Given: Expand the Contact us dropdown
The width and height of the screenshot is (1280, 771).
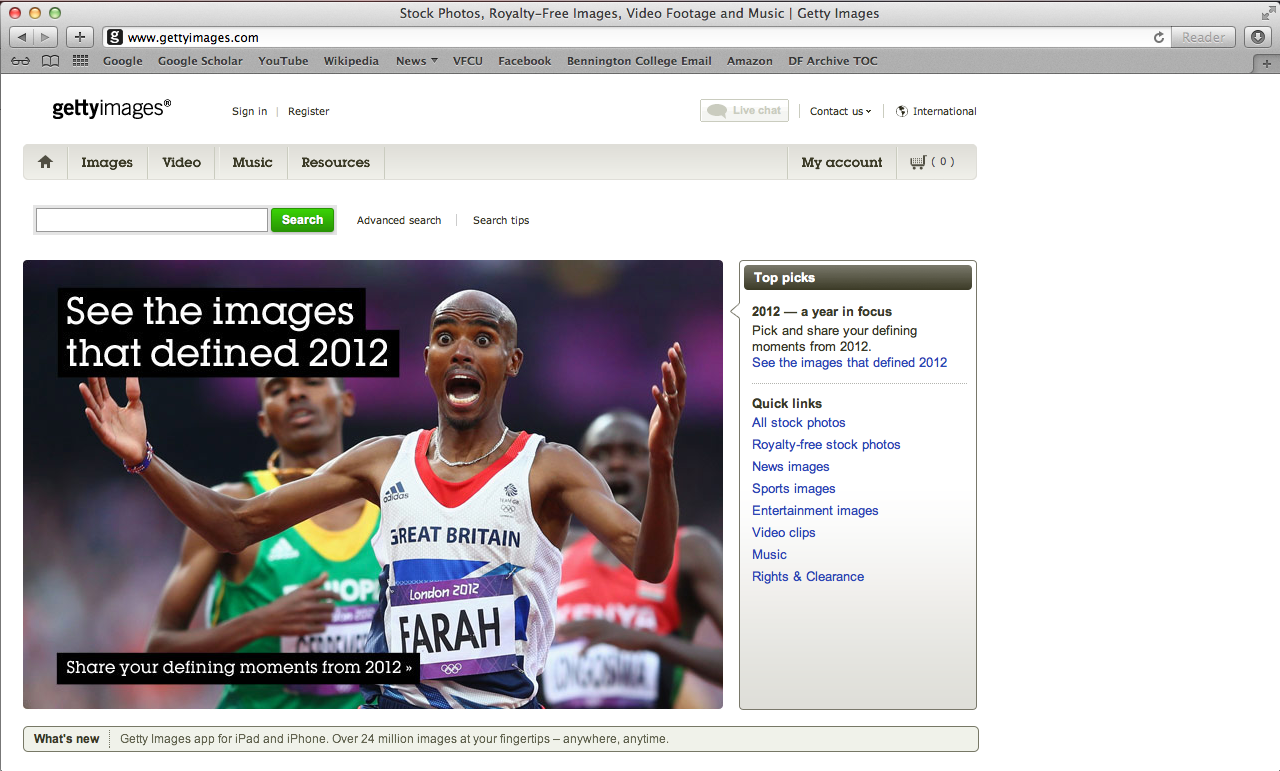Looking at the screenshot, I should (x=840, y=111).
